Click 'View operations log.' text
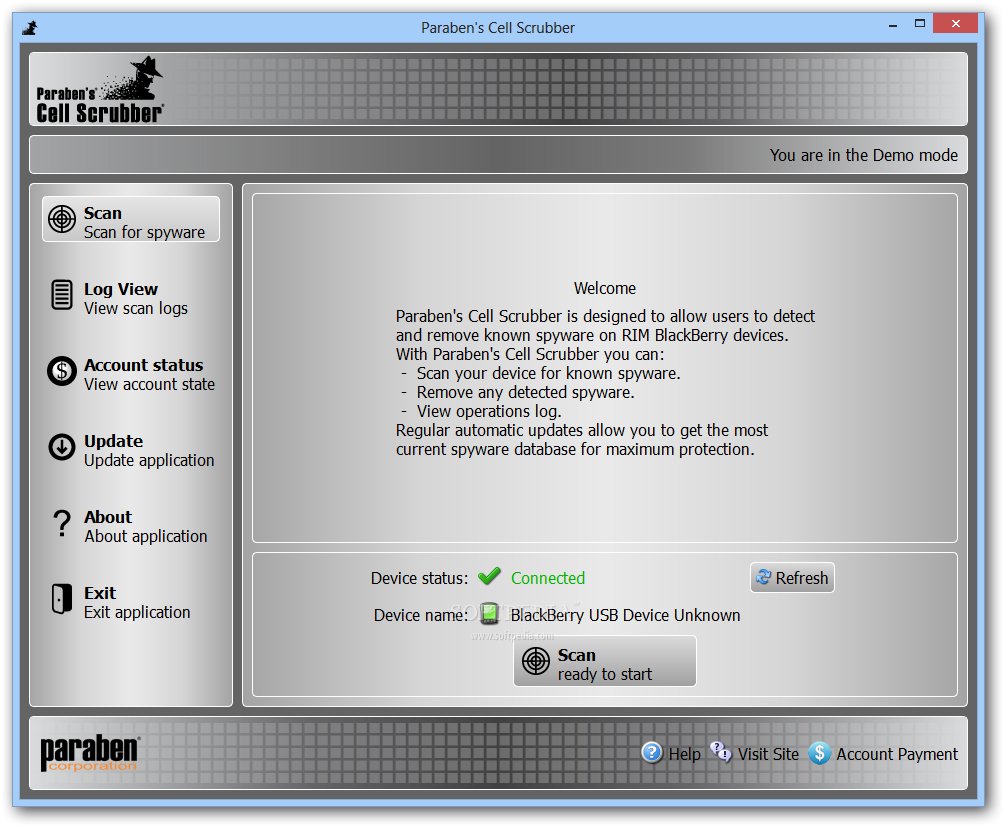Screen dimensions: 1005x827 [489, 412]
